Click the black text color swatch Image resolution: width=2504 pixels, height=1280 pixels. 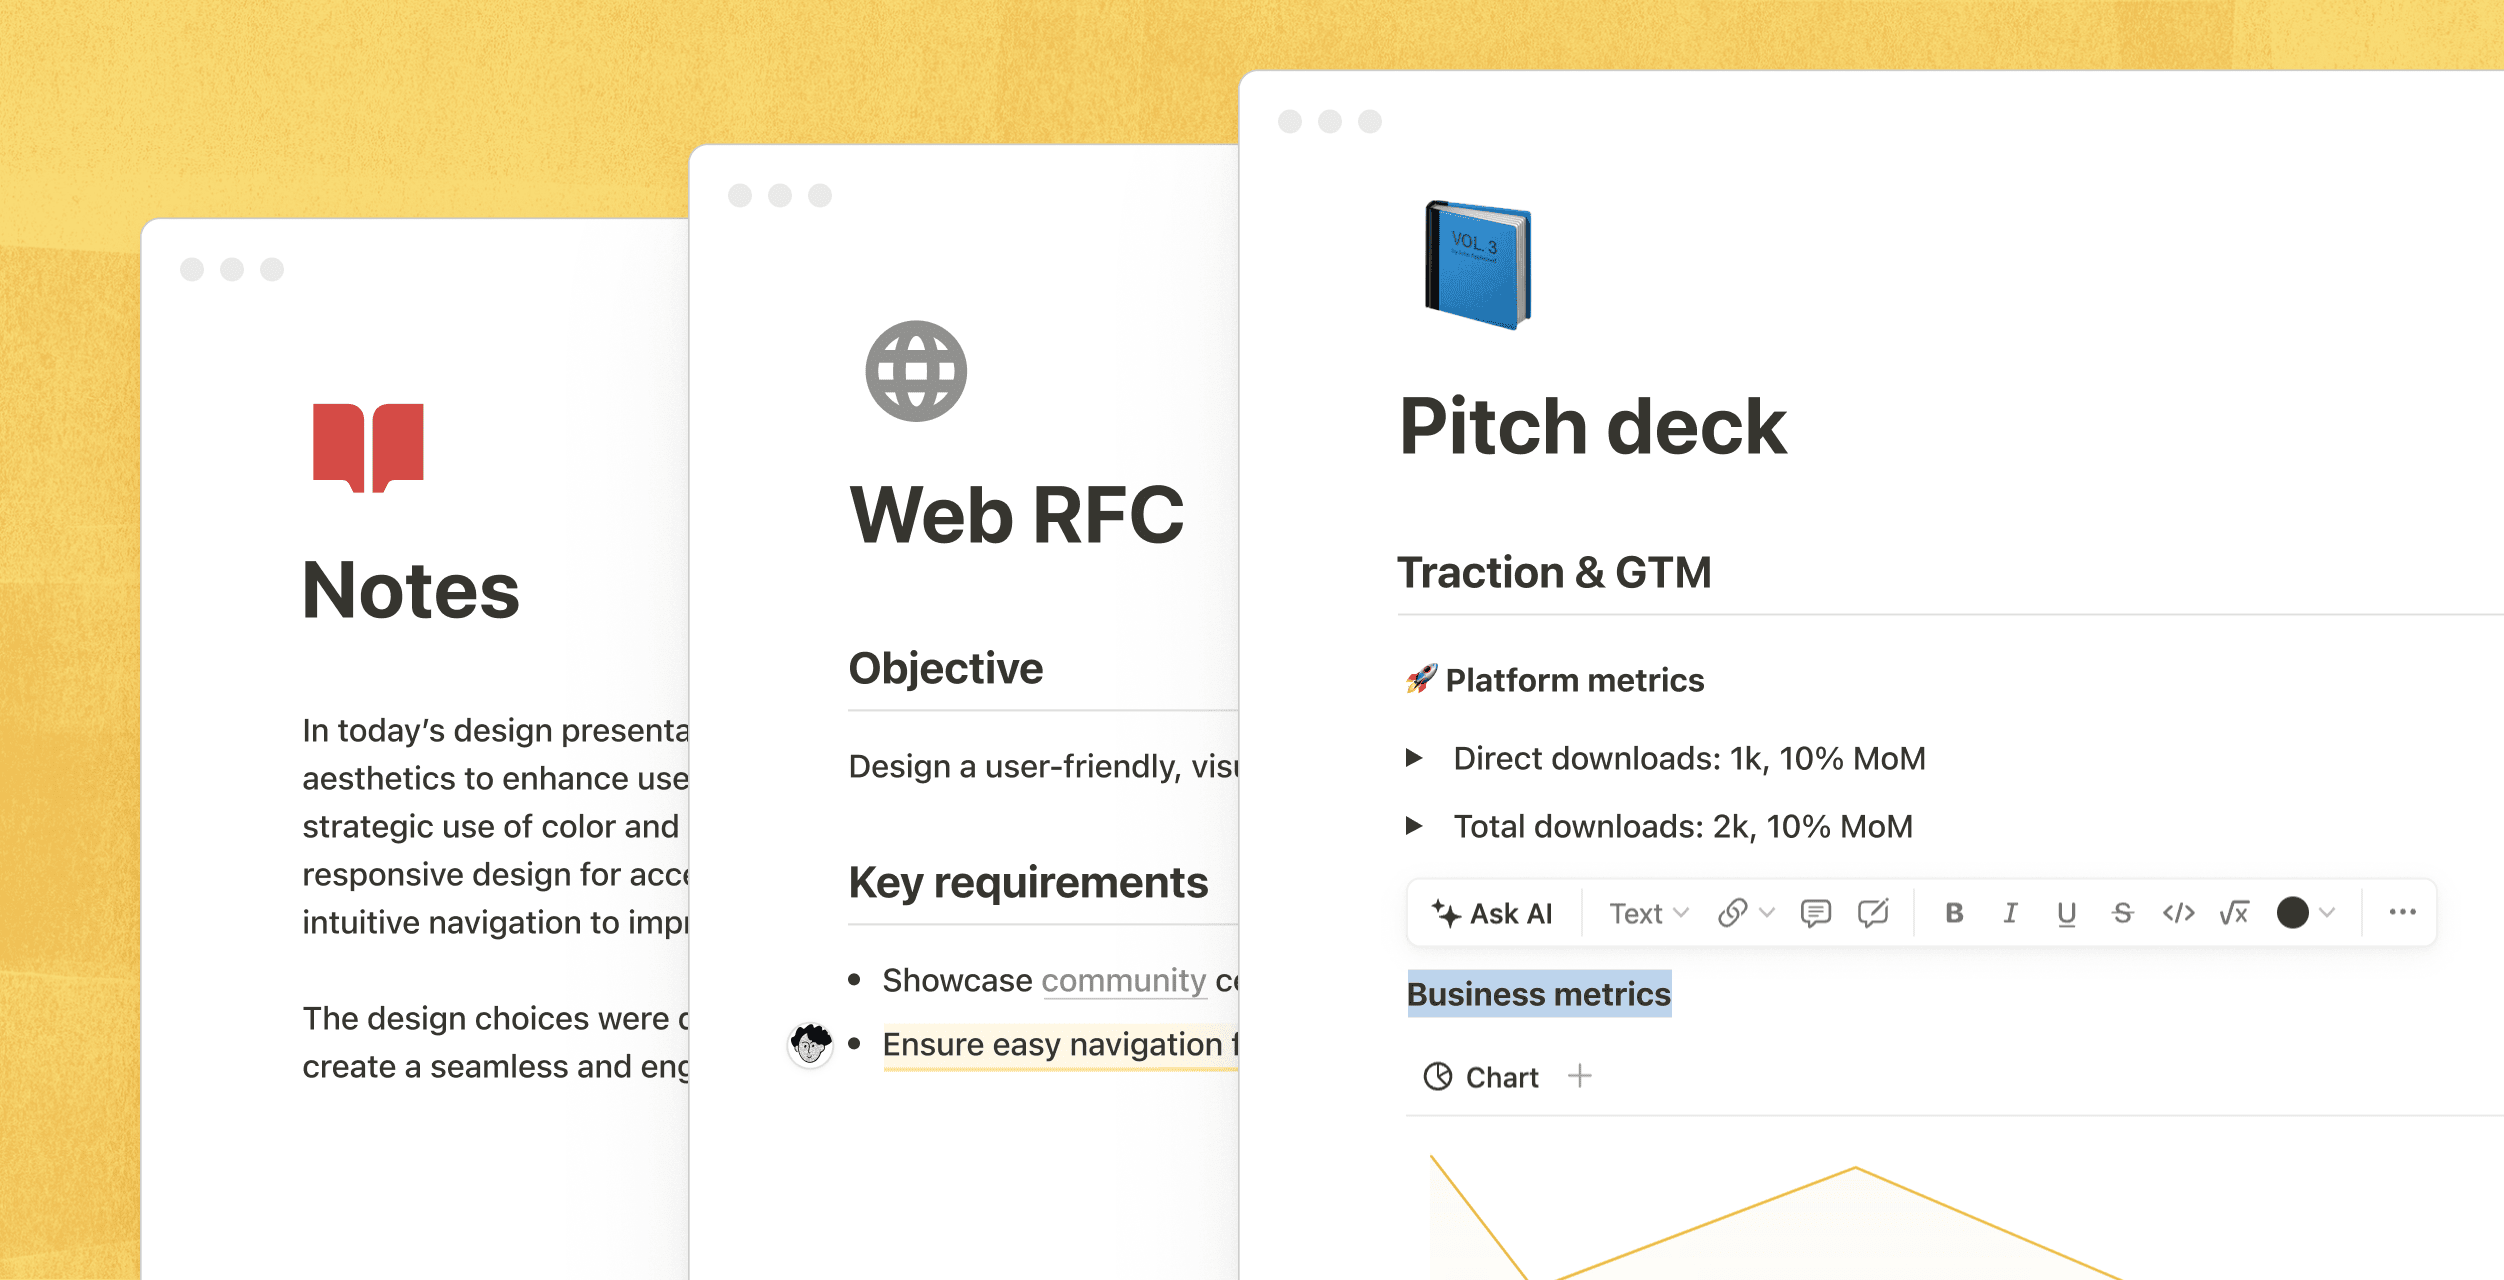[2292, 912]
